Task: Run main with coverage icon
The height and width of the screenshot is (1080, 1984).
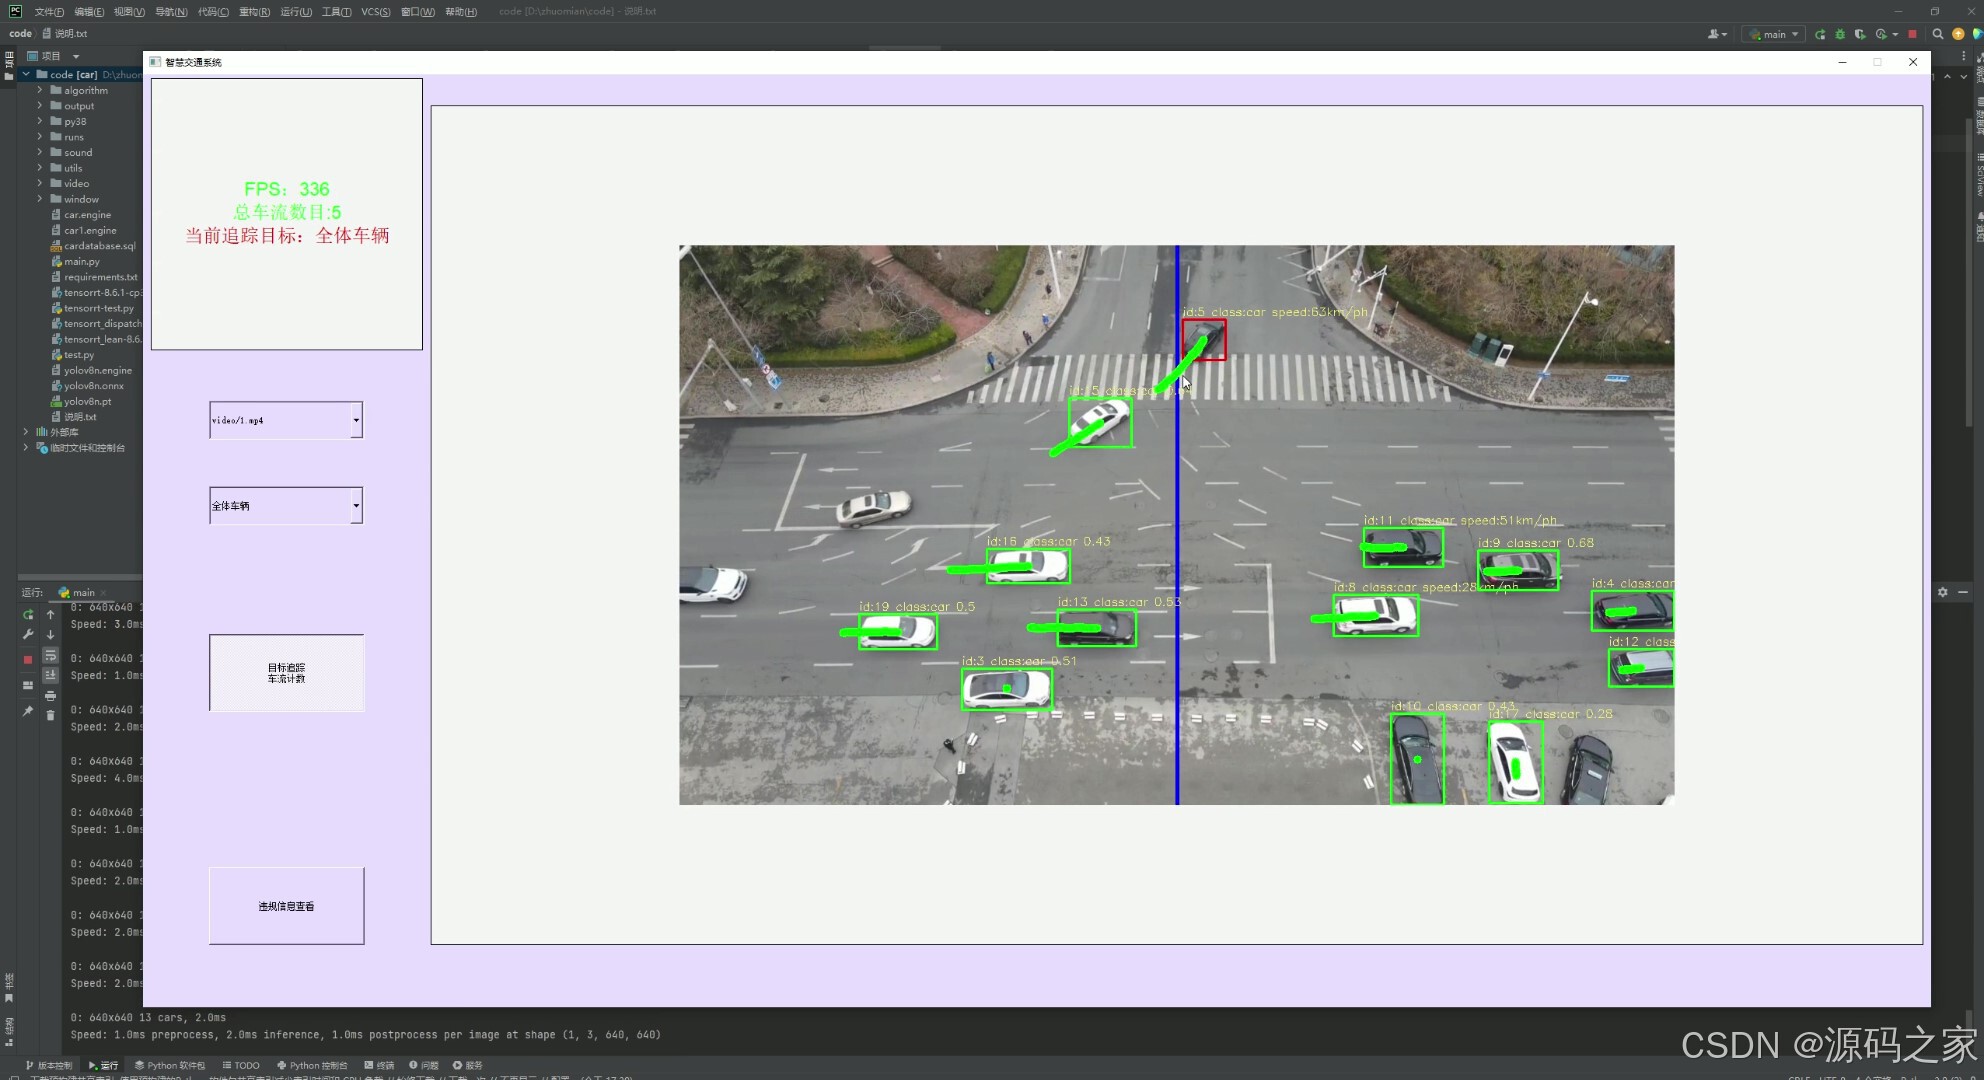Action: coord(1860,34)
